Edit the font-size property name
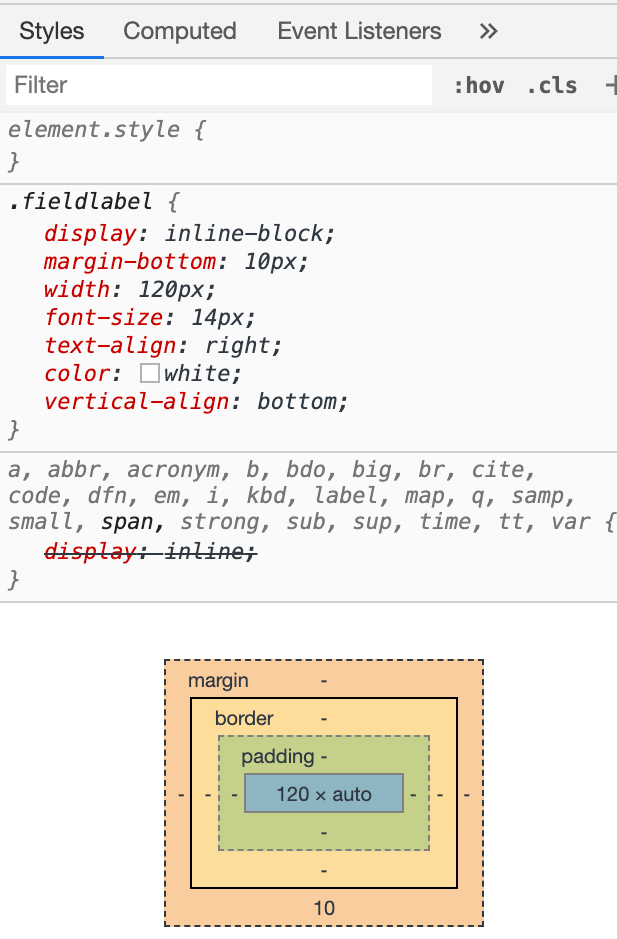Viewport: 617px width, 939px height. tap(104, 317)
